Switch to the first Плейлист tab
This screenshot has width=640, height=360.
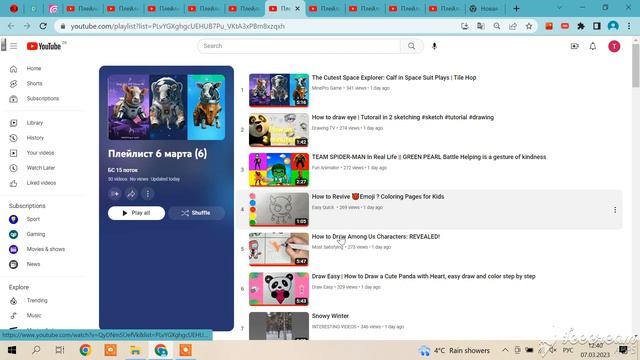click(82, 9)
